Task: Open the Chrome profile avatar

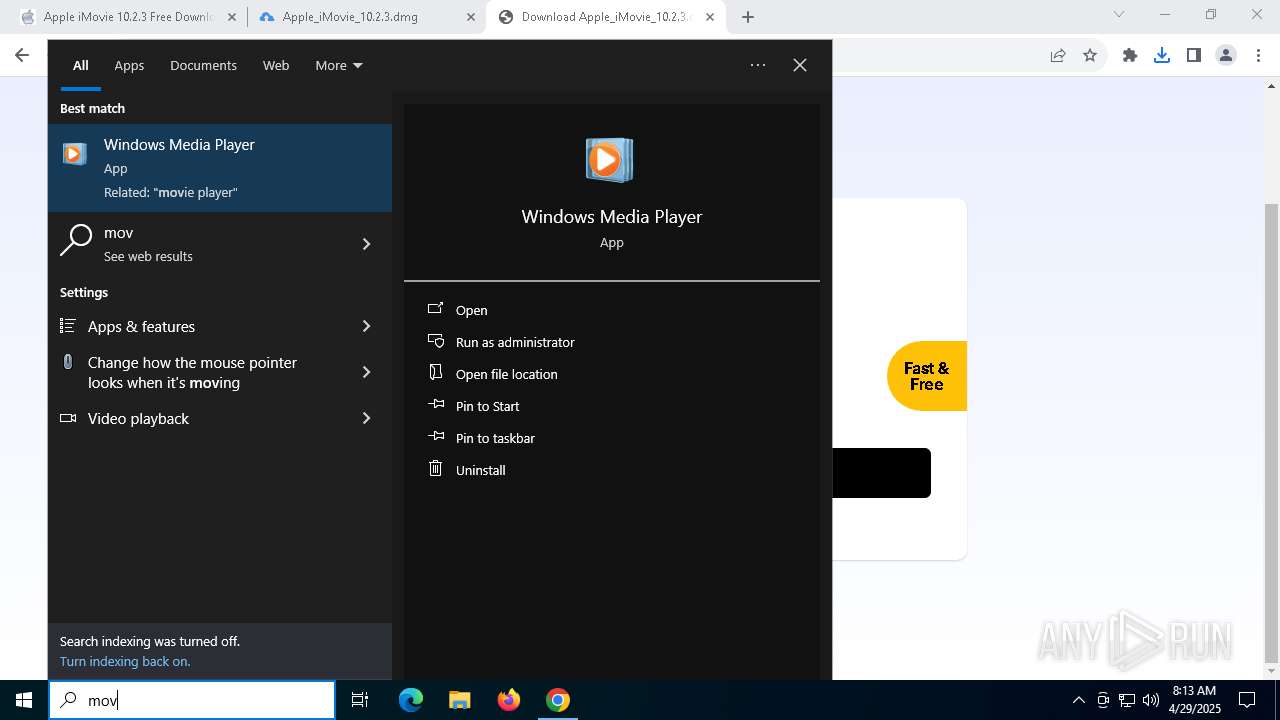Action: pyautogui.click(x=1226, y=55)
